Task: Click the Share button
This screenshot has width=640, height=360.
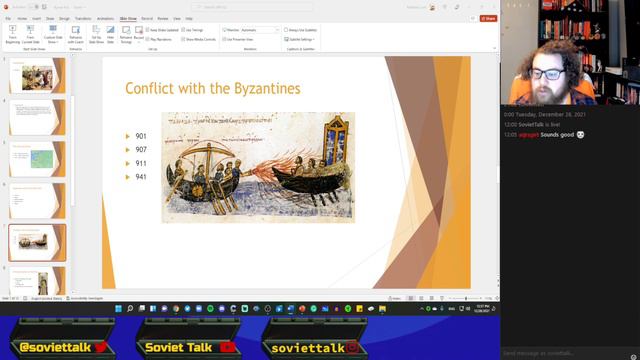Action: point(489,18)
